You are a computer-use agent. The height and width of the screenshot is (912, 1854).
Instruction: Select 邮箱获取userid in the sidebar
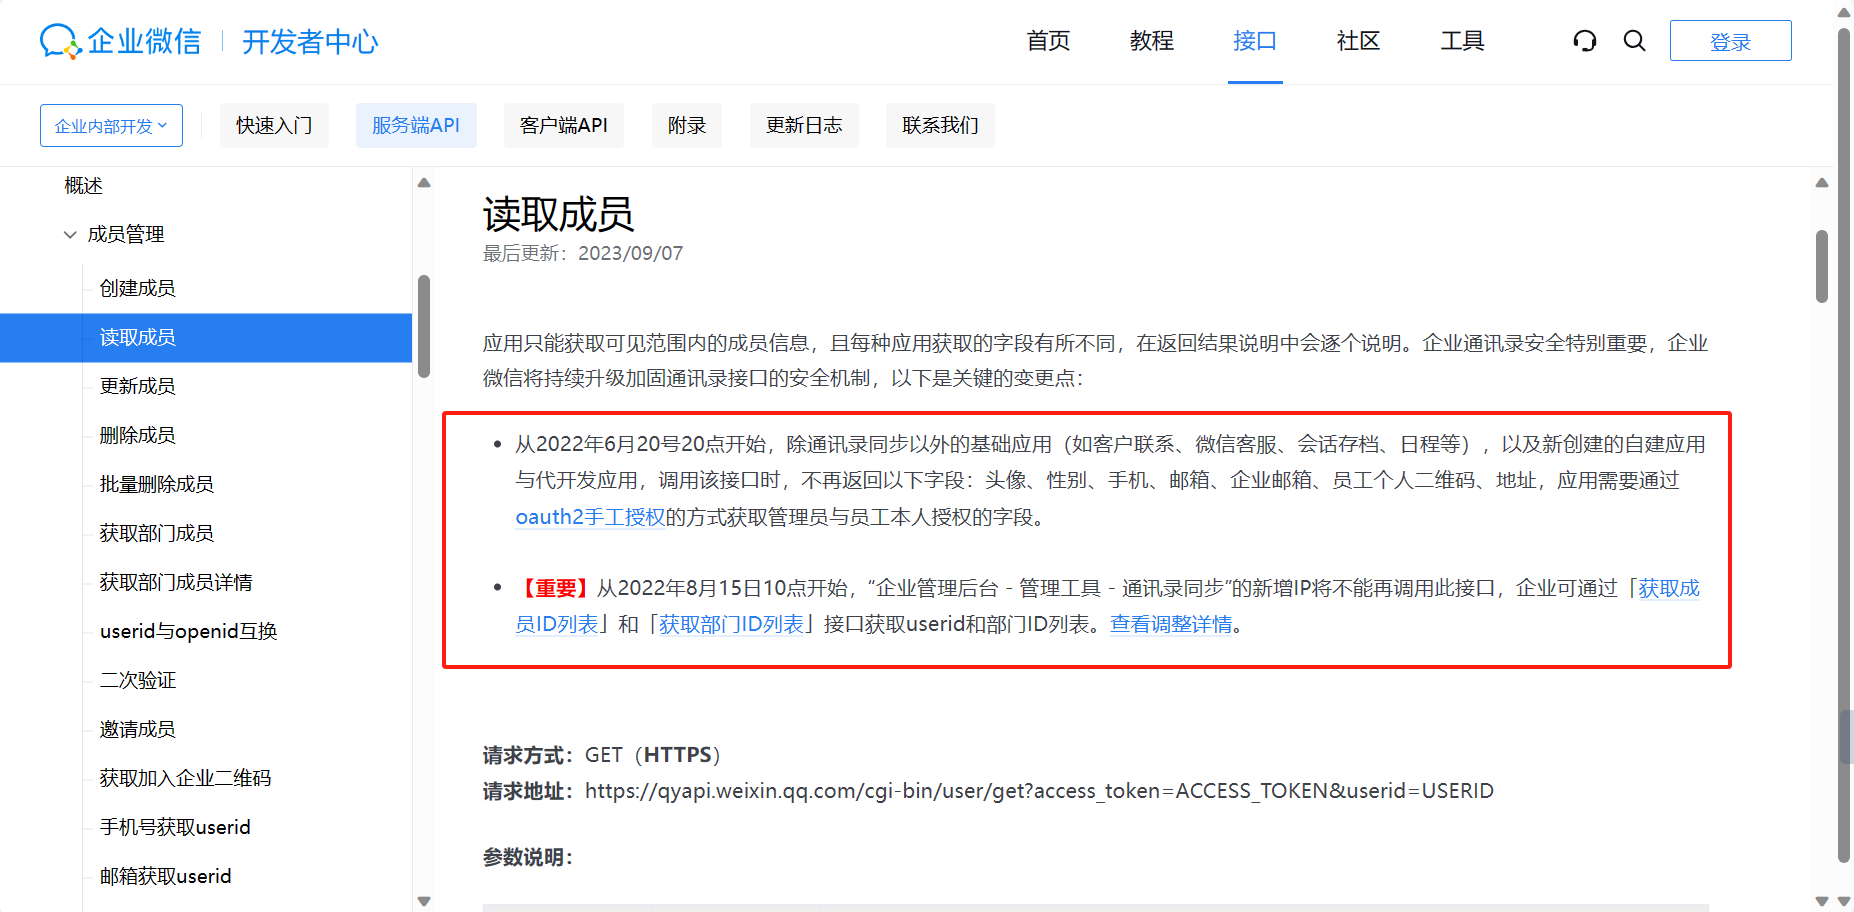pyautogui.click(x=166, y=877)
